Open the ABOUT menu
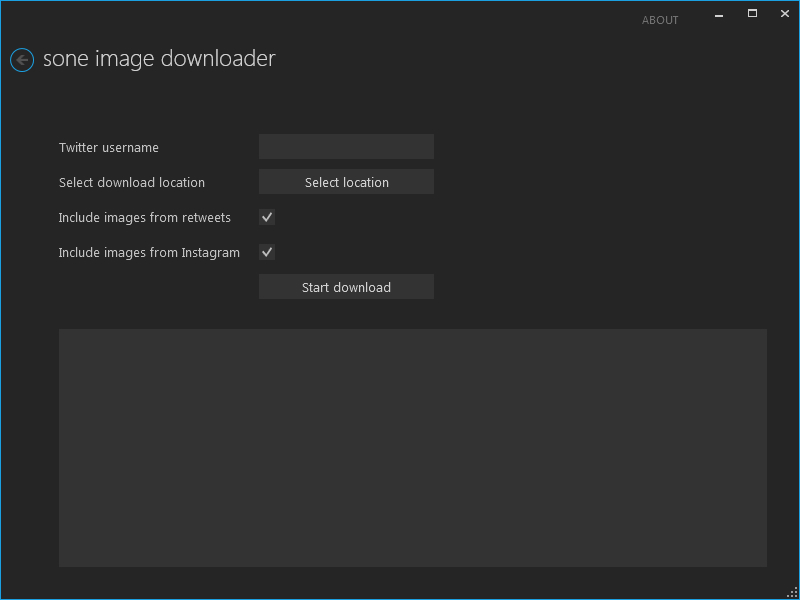The image size is (800, 600). [660, 20]
